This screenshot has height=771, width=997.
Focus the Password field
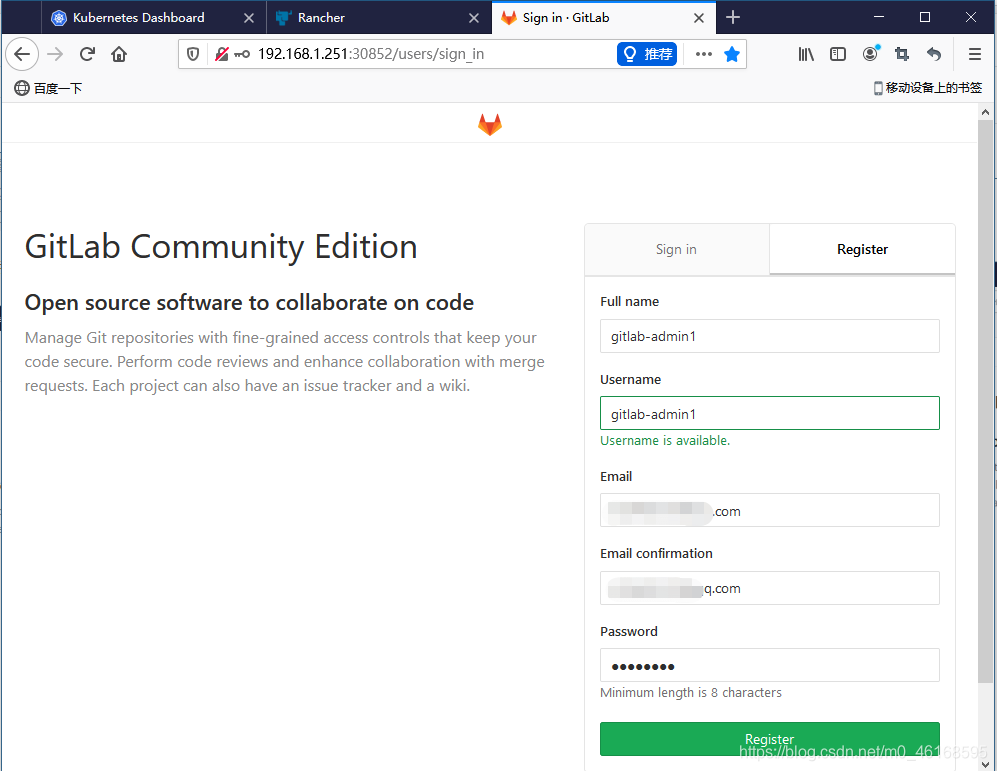tap(769, 665)
